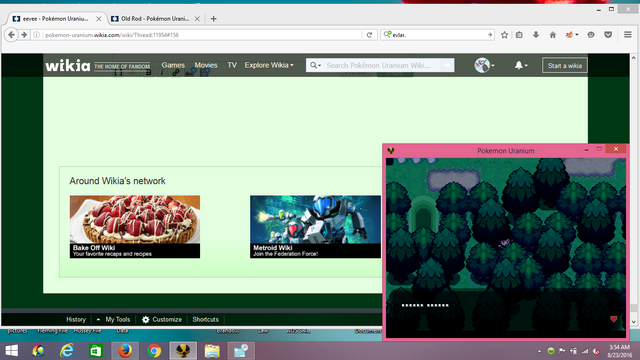The image size is (640, 360).
Task: Open the Firefox hamburger menu
Action: [x=628, y=35]
